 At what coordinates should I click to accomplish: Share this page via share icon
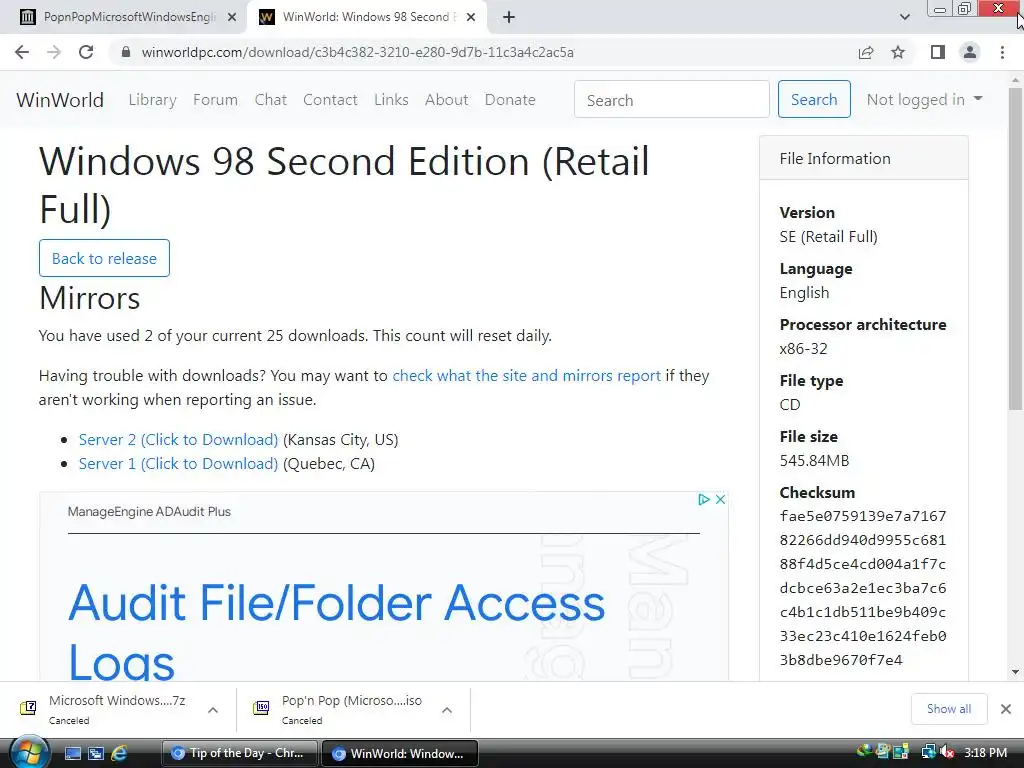pos(866,52)
